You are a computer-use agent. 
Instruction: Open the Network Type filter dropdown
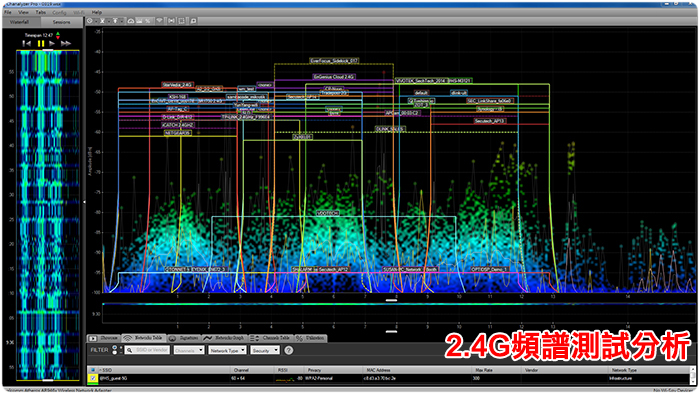pyautogui.click(x=227, y=350)
